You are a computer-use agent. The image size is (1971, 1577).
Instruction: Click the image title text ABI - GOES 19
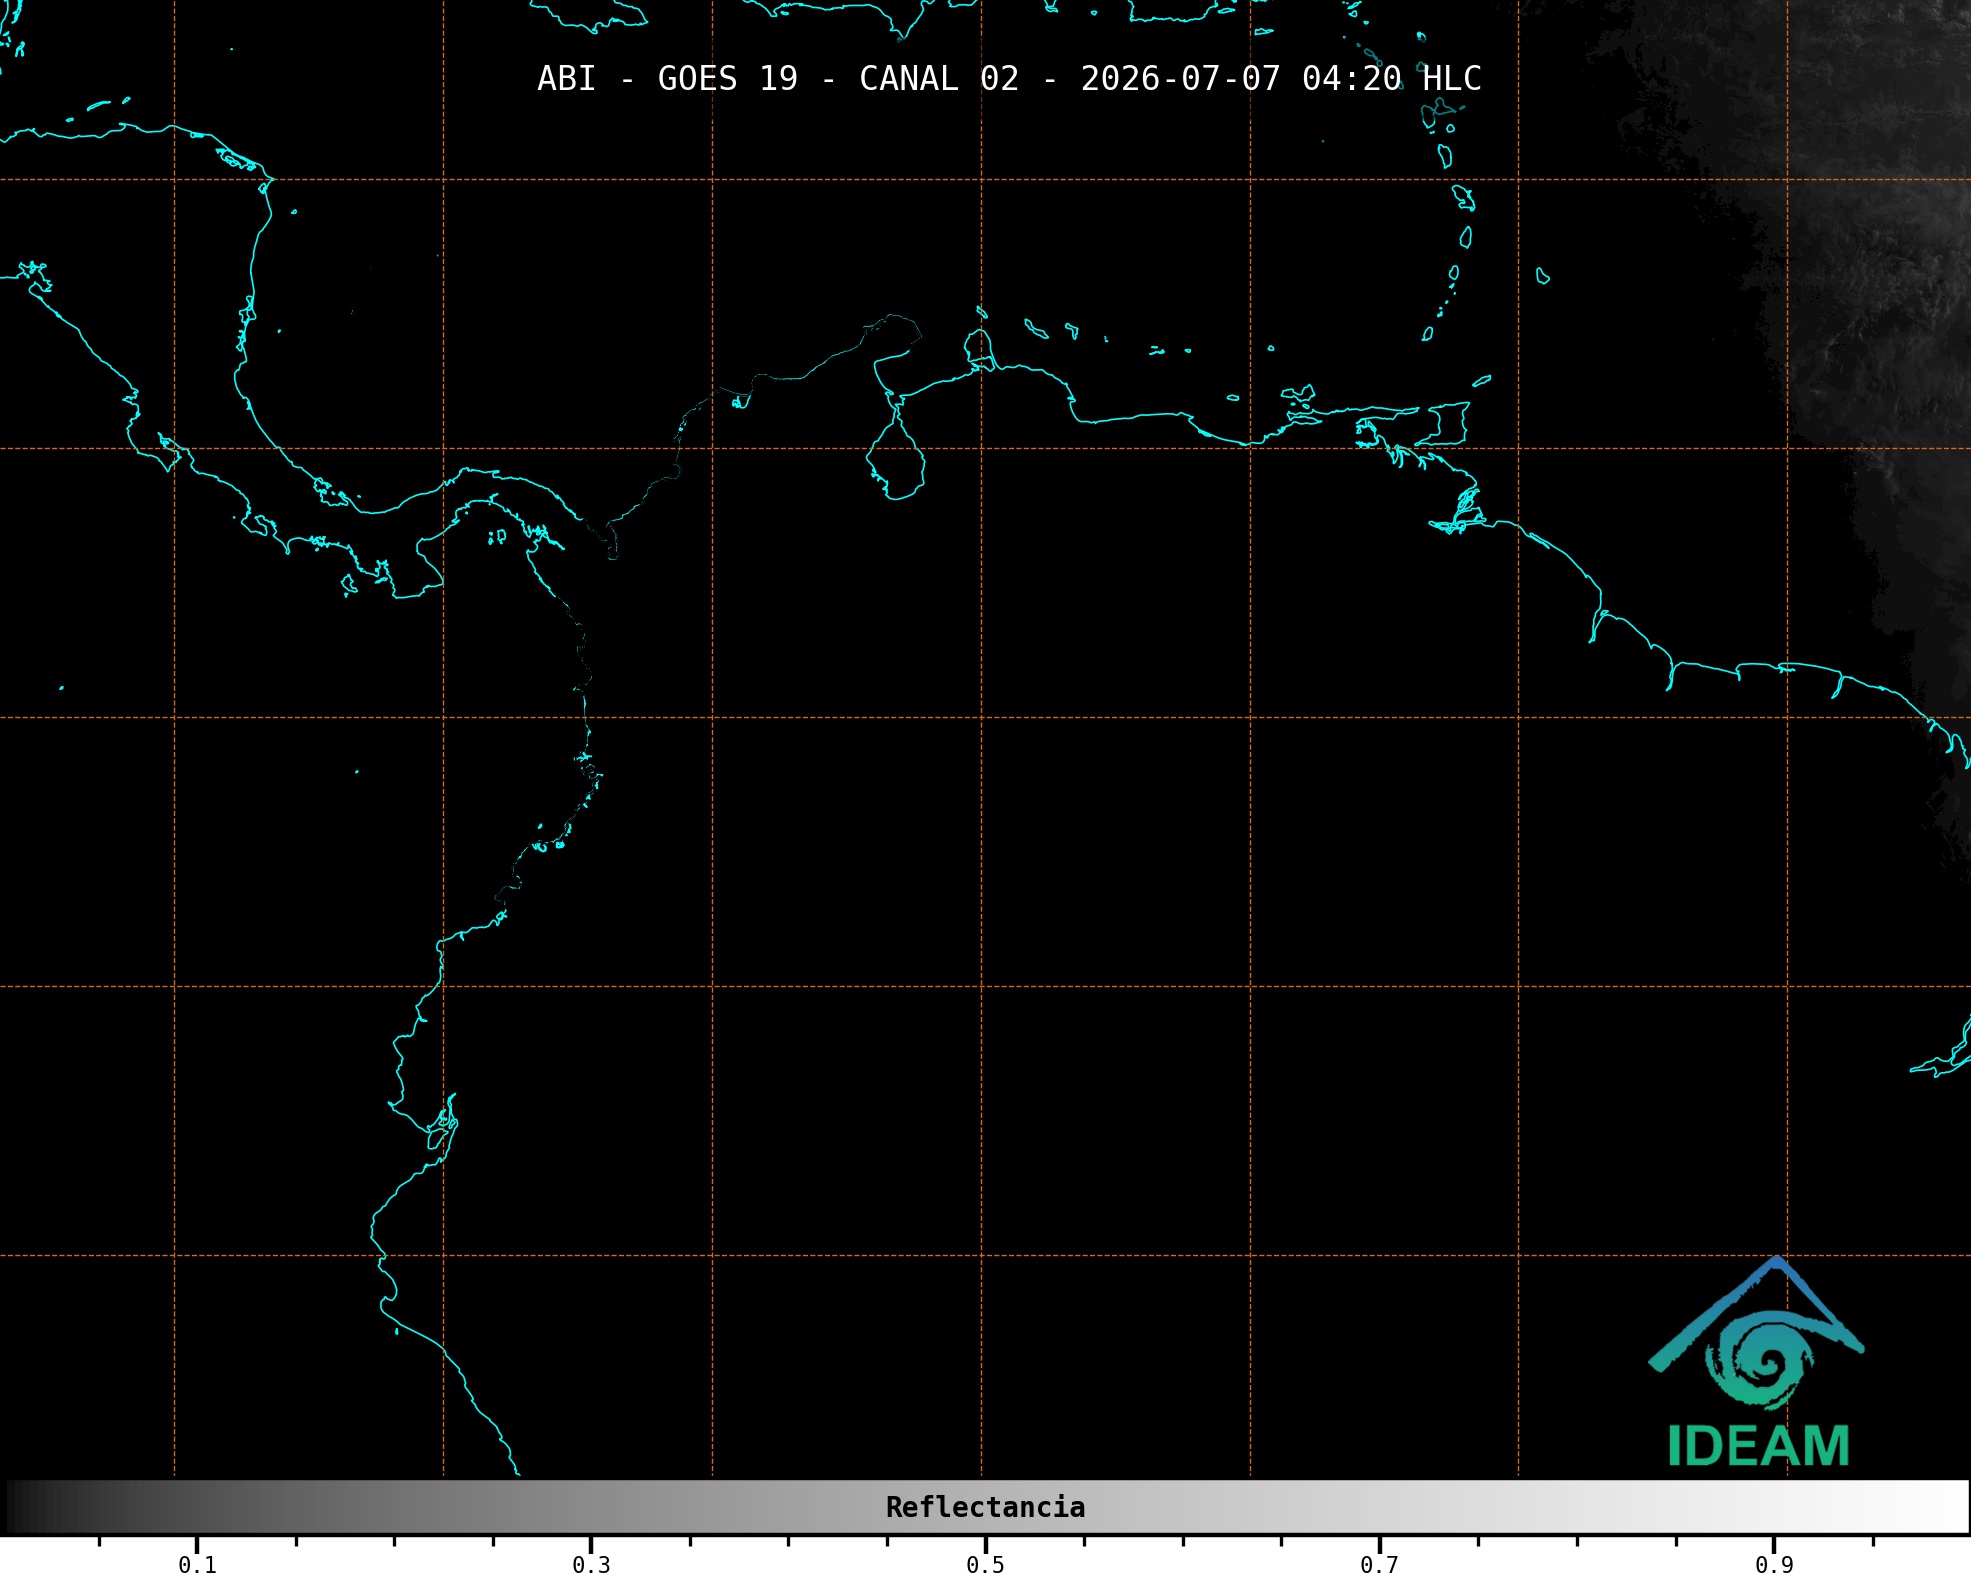pyautogui.click(x=667, y=79)
